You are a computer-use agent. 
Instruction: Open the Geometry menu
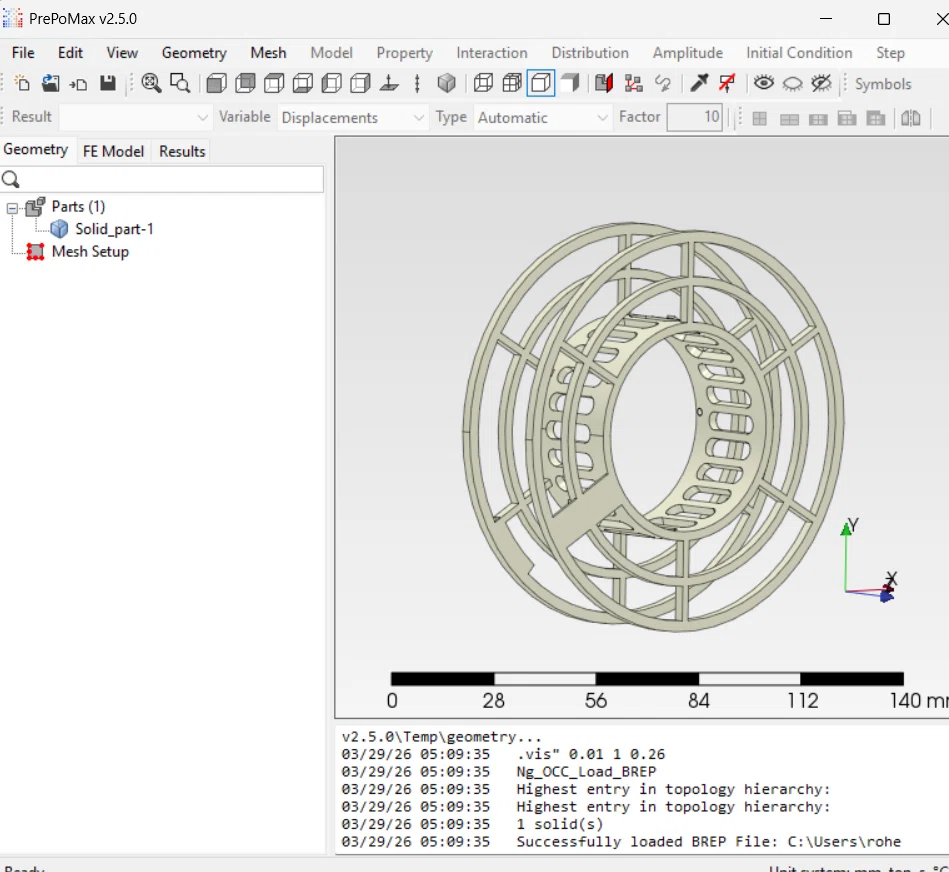pos(194,53)
